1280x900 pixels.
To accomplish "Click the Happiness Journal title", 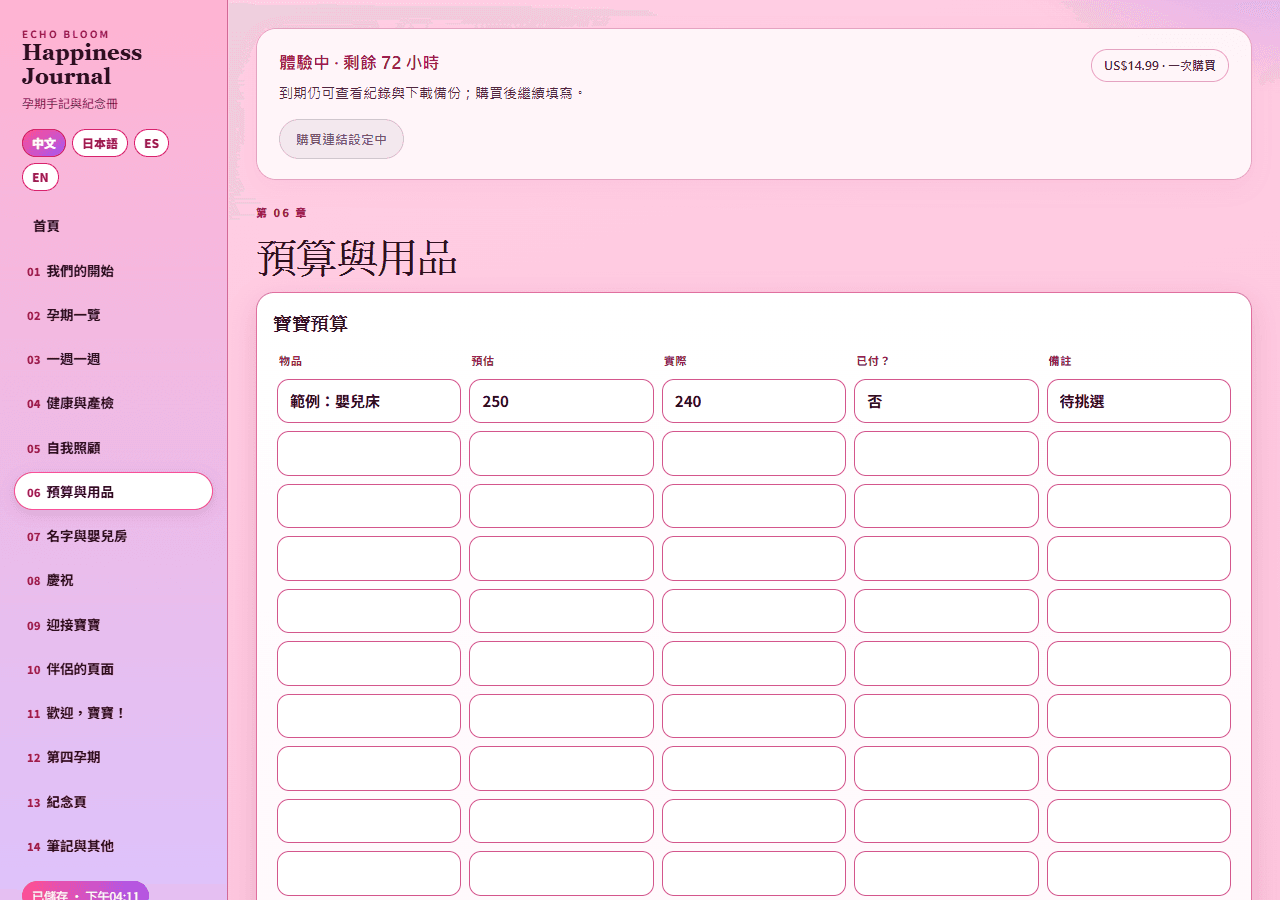I will point(82,64).
